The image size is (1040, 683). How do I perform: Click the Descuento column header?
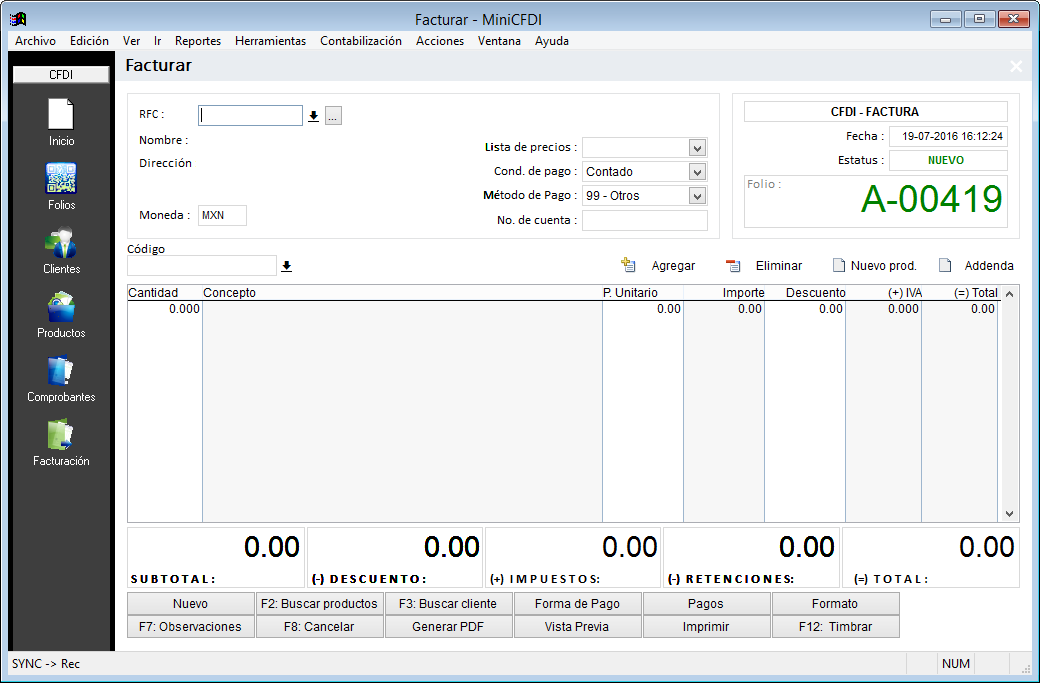tap(805, 293)
